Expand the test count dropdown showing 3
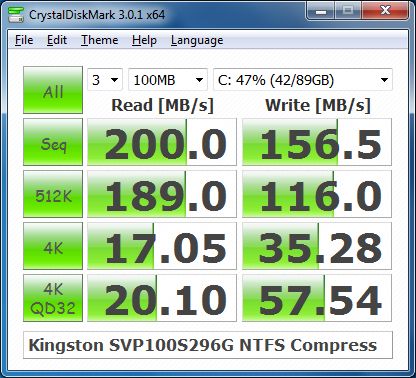Image resolution: width=416 pixels, height=378 pixels. click(105, 80)
